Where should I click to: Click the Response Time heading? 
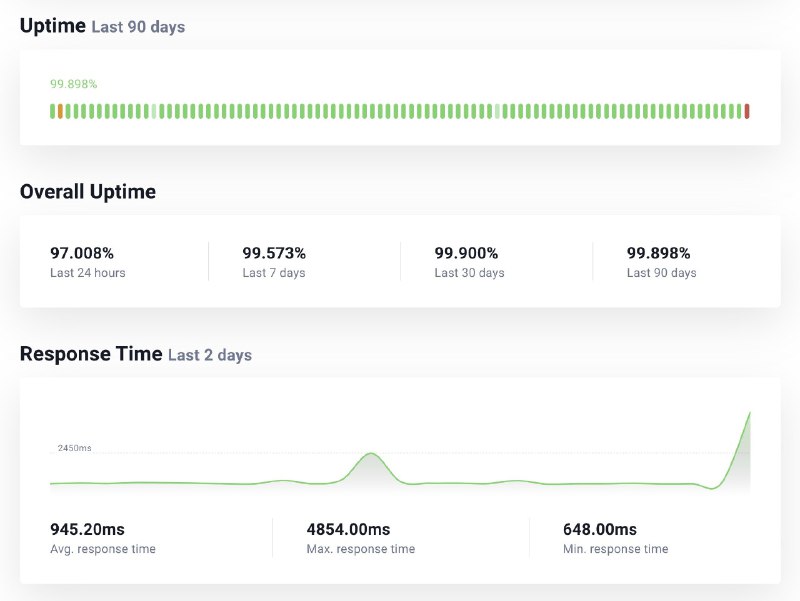click(x=91, y=354)
